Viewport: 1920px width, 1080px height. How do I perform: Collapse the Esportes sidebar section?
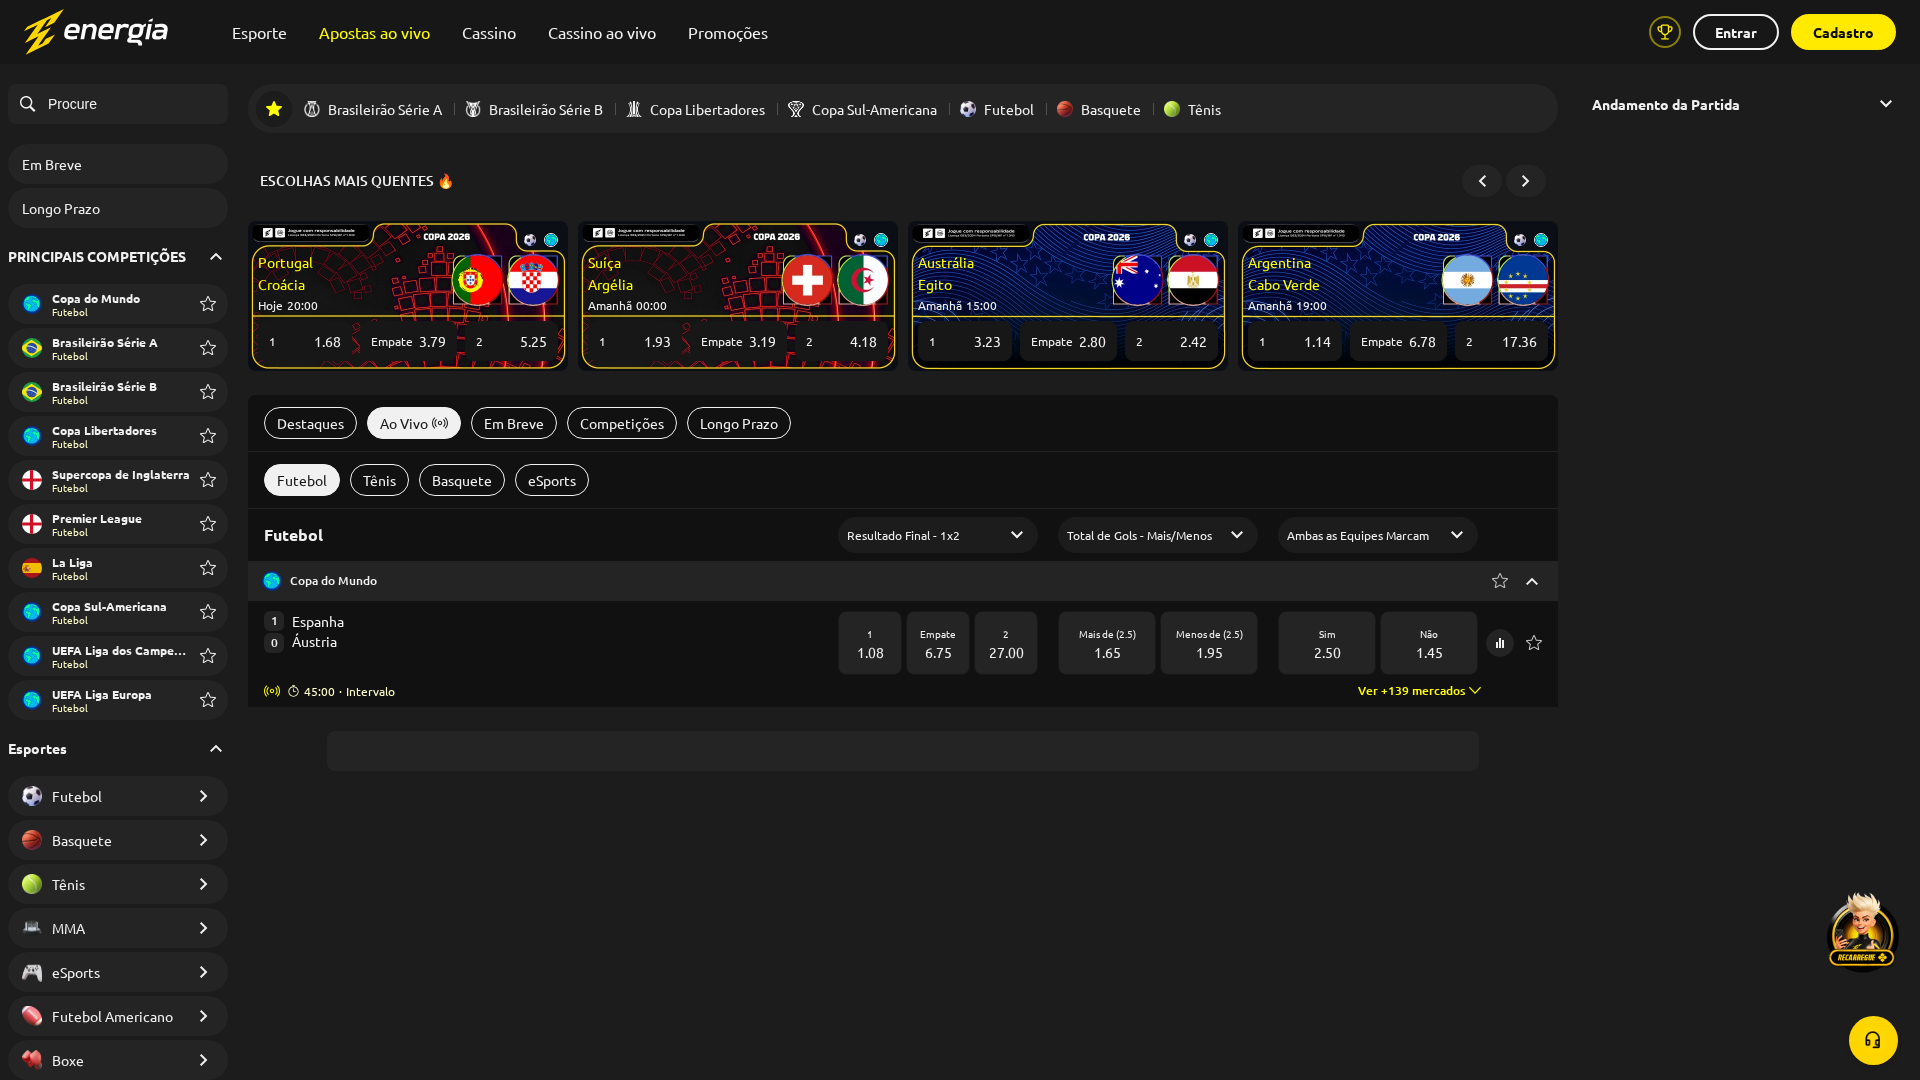click(x=216, y=749)
